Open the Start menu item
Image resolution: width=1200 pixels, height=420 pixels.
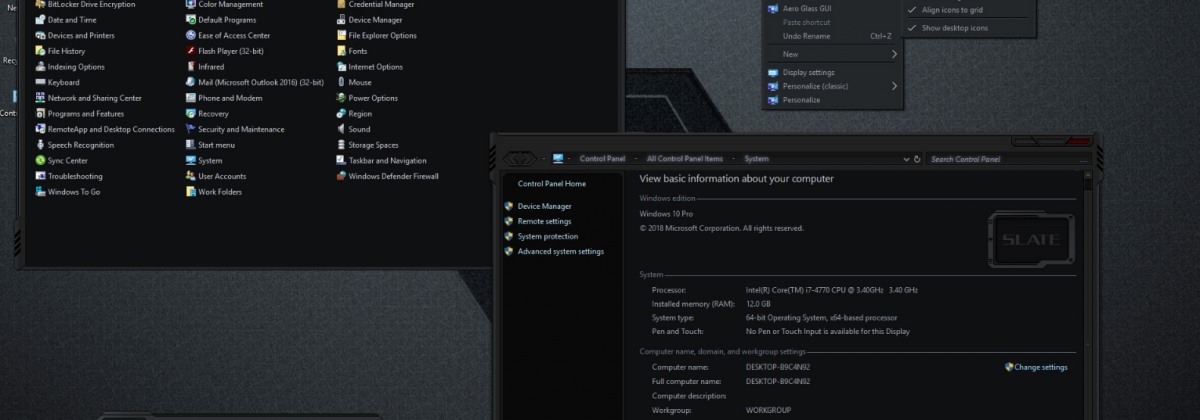[209, 145]
